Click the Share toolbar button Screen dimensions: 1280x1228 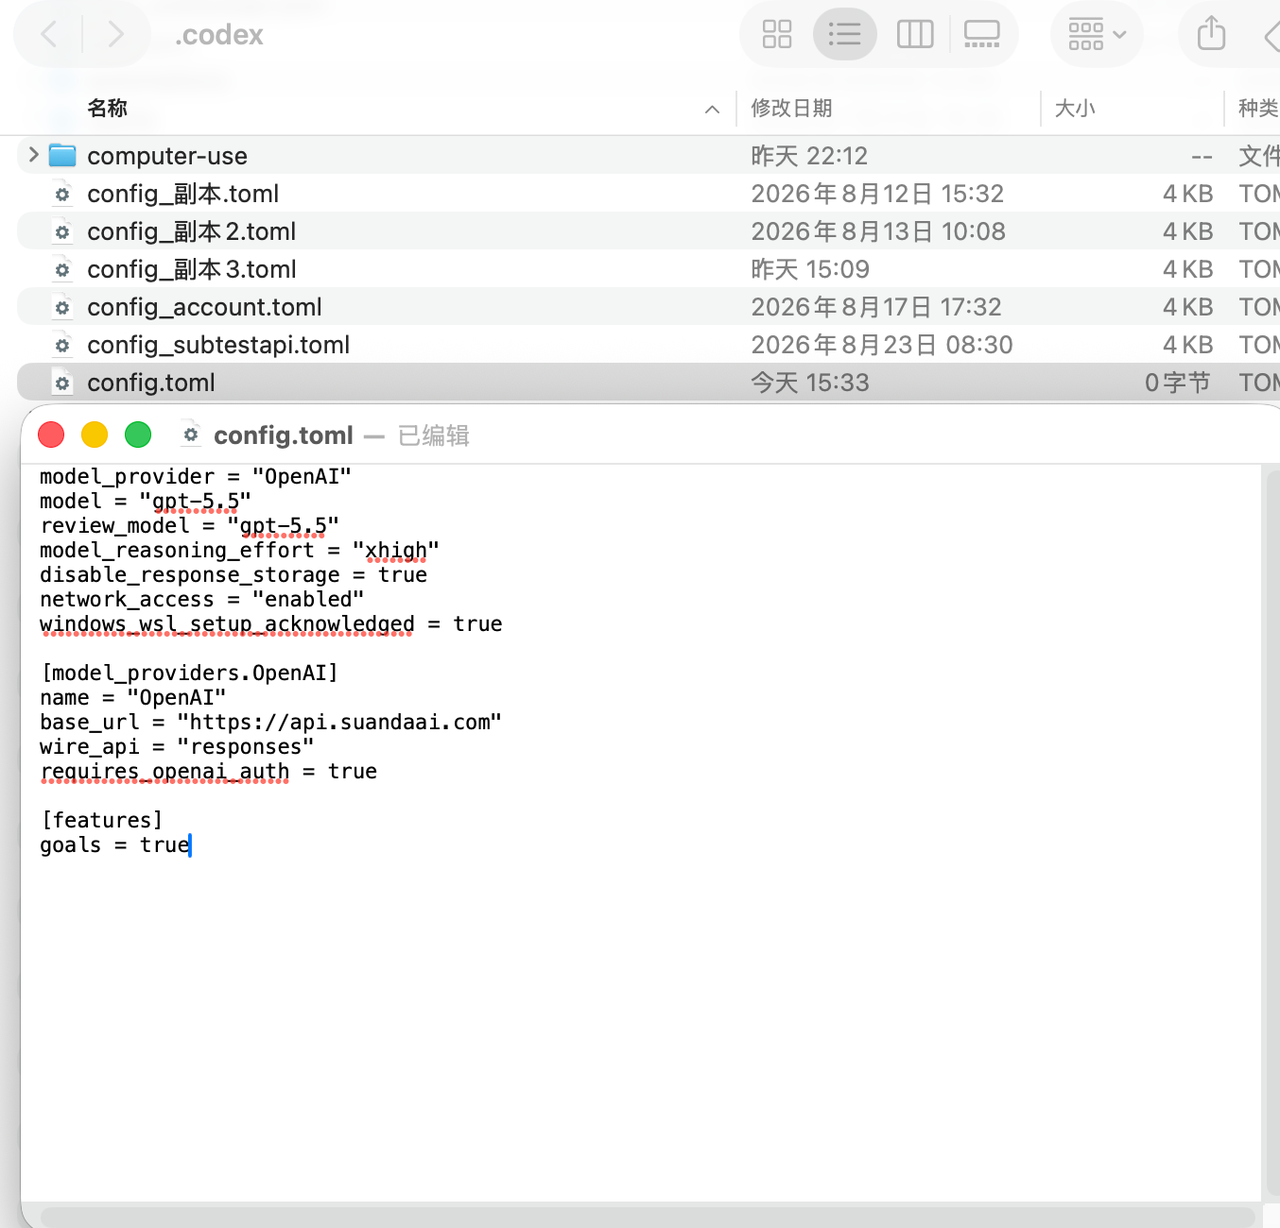[x=1211, y=33]
